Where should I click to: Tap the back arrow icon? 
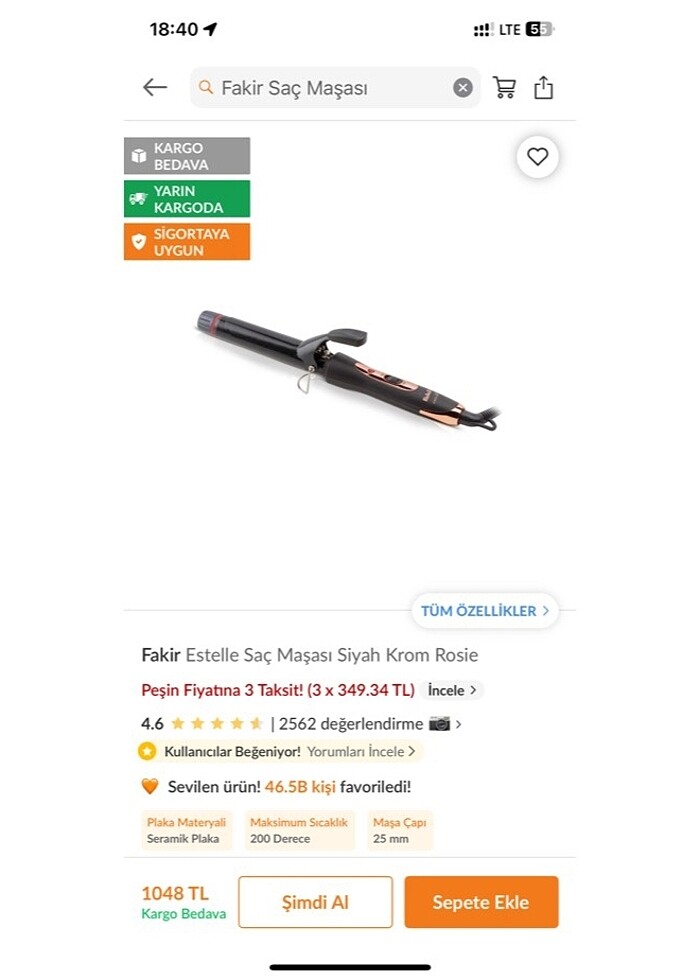155,88
